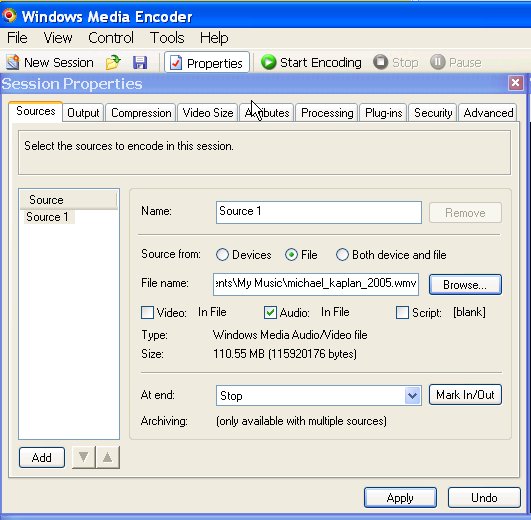Image resolution: width=531 pixels, height=520 pixels.
Task: Enable the Script checkbox
Action: pos(402,312)
